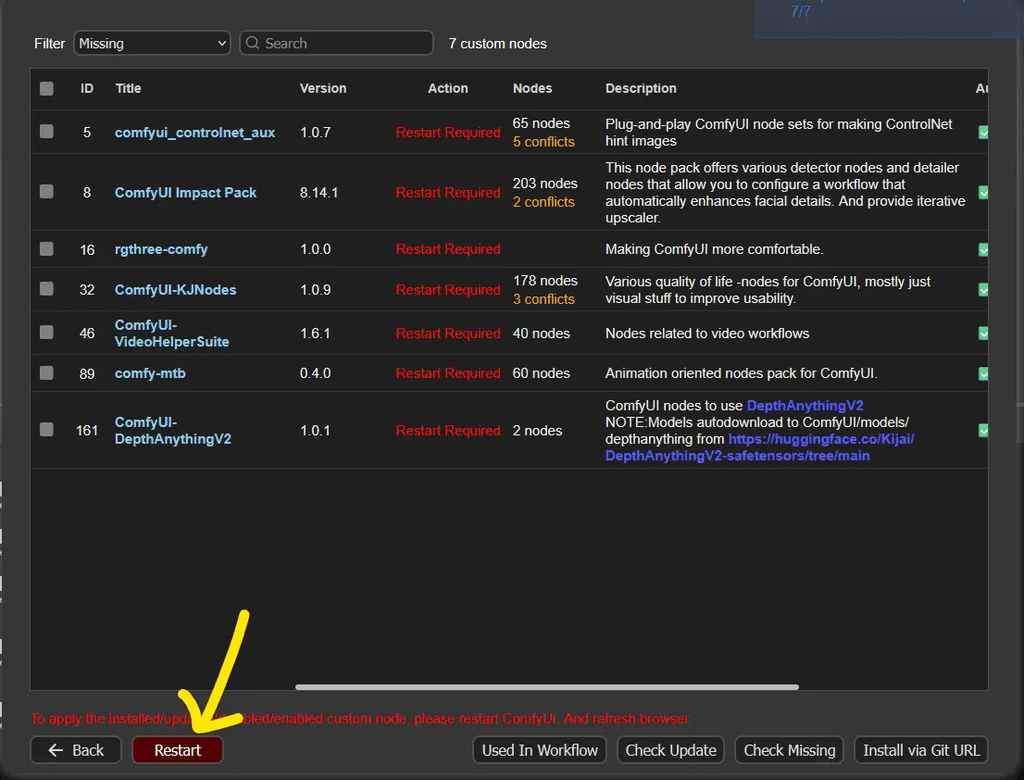Click the Restart button
1024x780 pixels.
tap(177, 750)
